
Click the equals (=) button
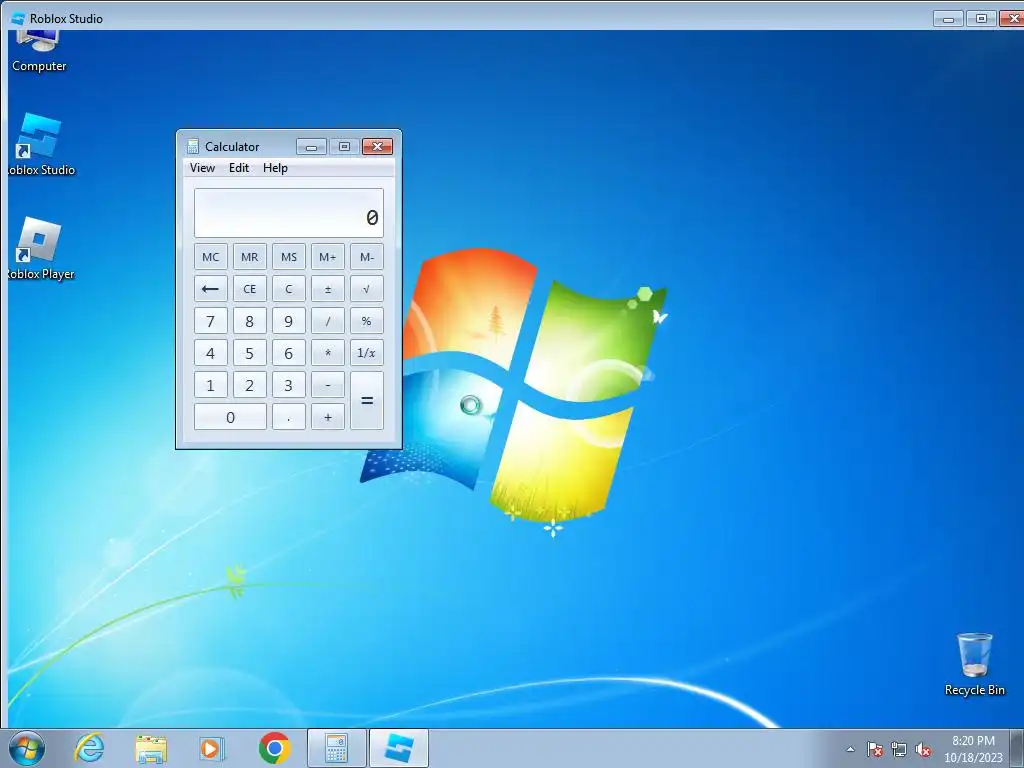coord(366,400)
